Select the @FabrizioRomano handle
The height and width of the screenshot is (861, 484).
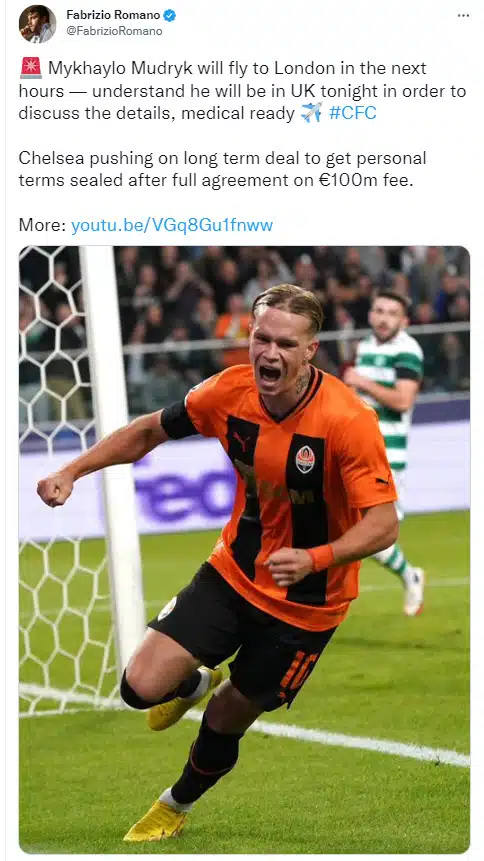[x=114, y=31]
